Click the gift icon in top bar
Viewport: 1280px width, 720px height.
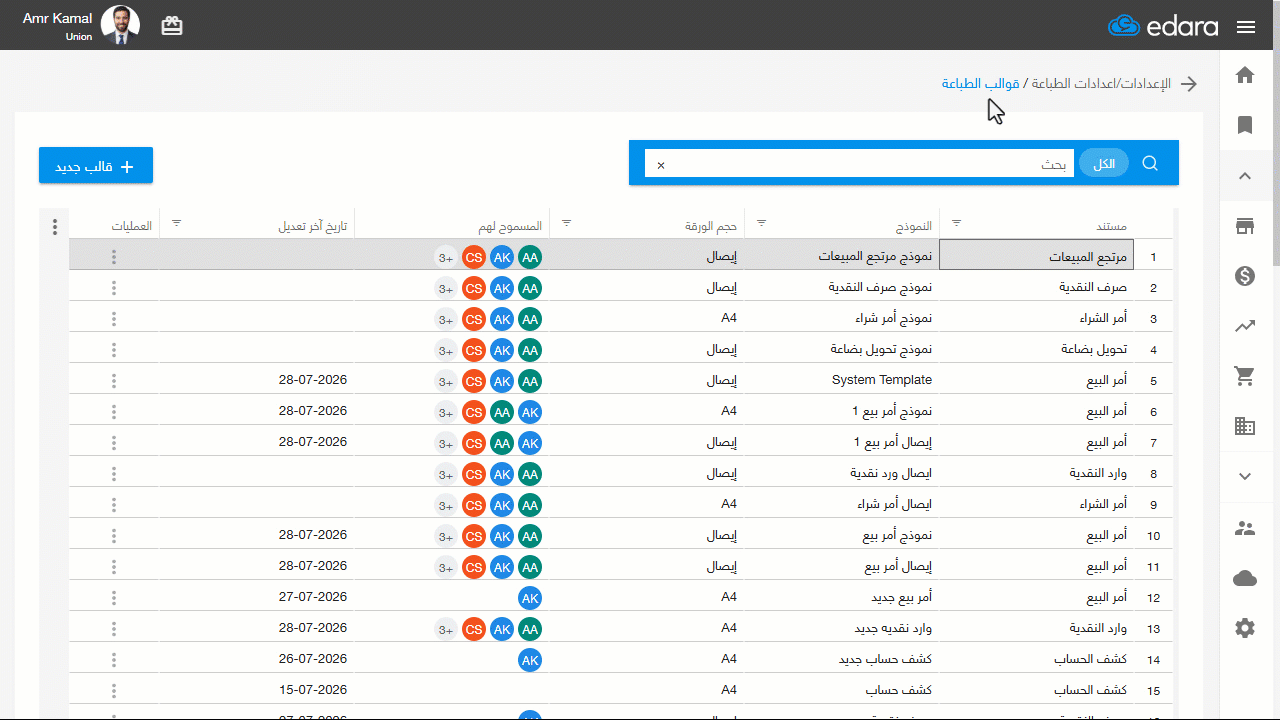click(172, 26)
